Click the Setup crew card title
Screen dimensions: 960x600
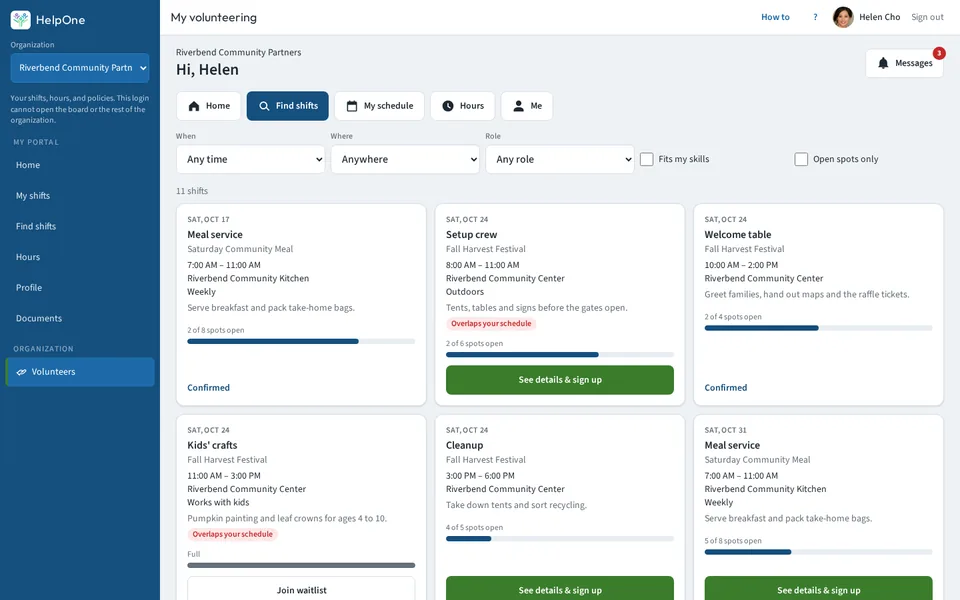471,234
